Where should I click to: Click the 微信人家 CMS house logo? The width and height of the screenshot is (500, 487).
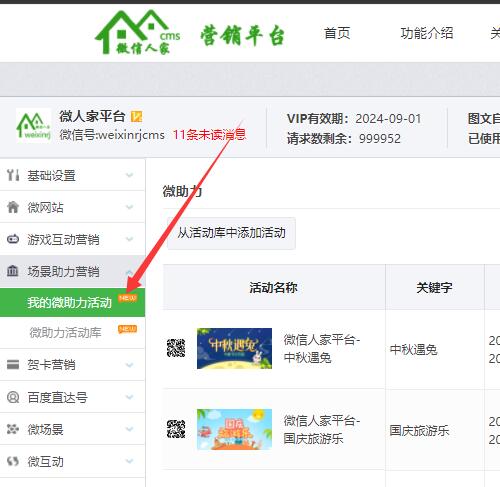[x=137, y=32]
